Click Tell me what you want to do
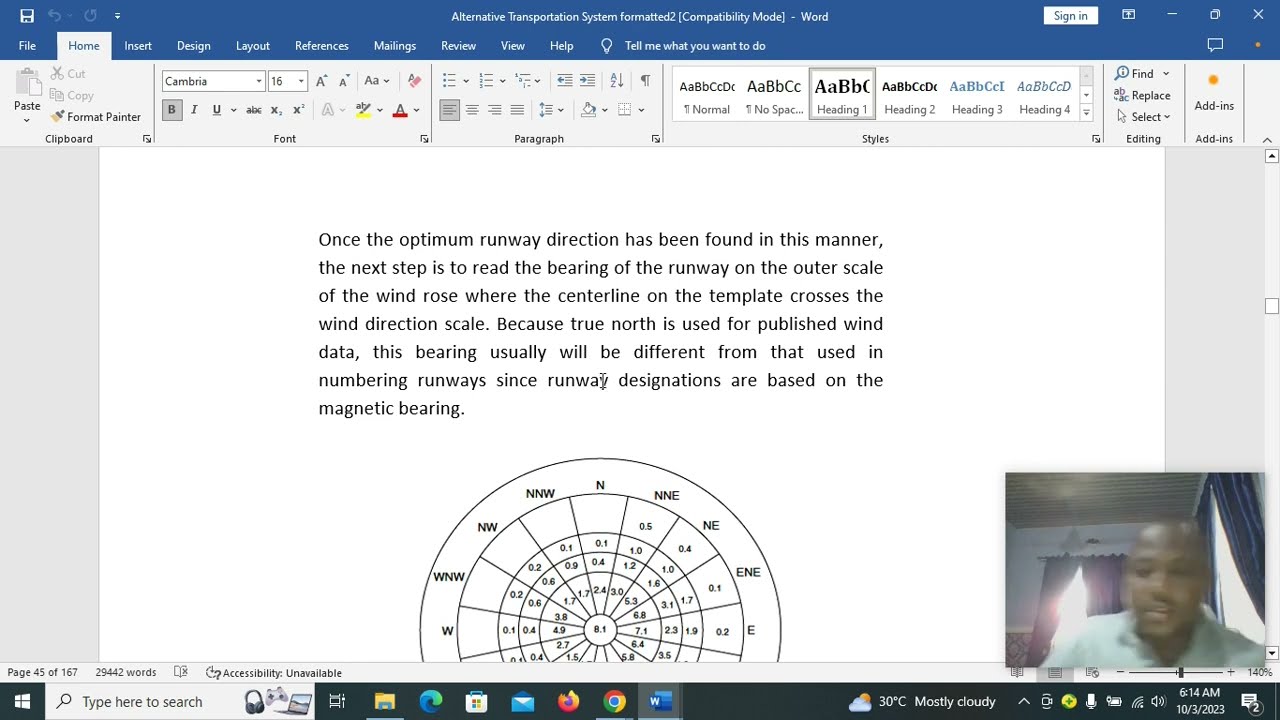This screenshot has height=720, width=1280. click(x=695, y=46)
